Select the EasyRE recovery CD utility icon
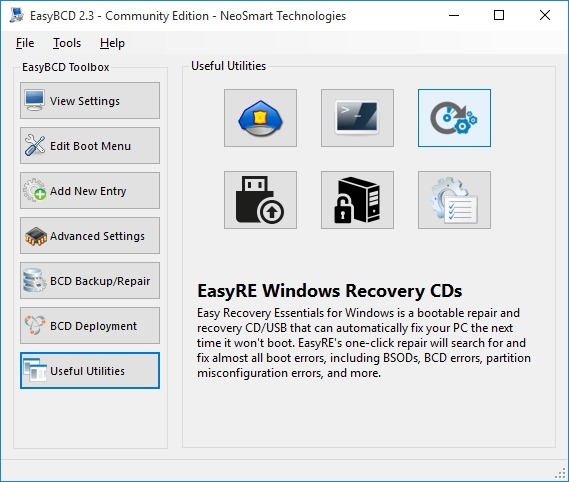This screenshot has width=569, height=482. point(454,118)
